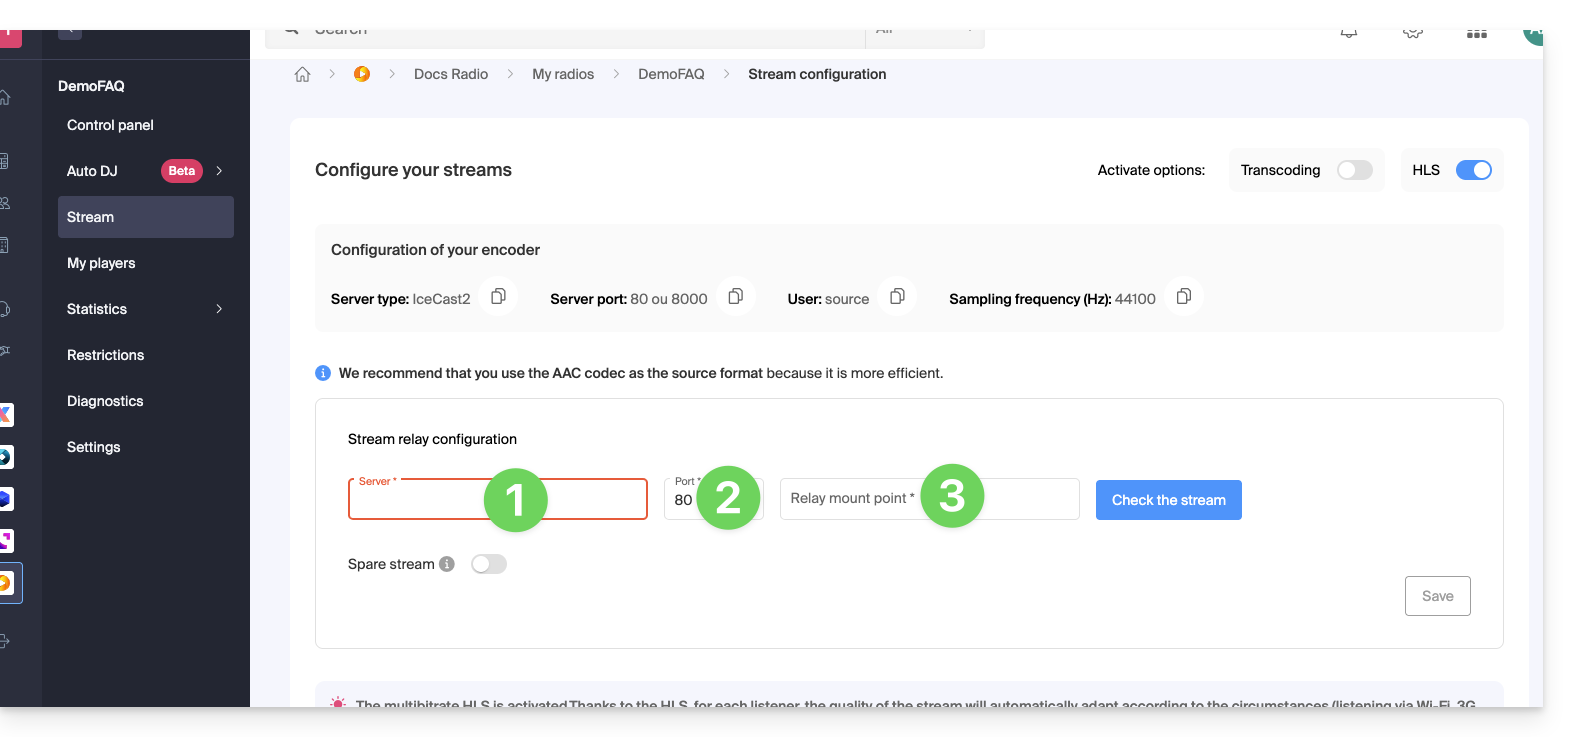Image resolution: width=1573 pixels, height=737 pixels.
Task: Copy the Server port value
Action: [x=735, y=297]
